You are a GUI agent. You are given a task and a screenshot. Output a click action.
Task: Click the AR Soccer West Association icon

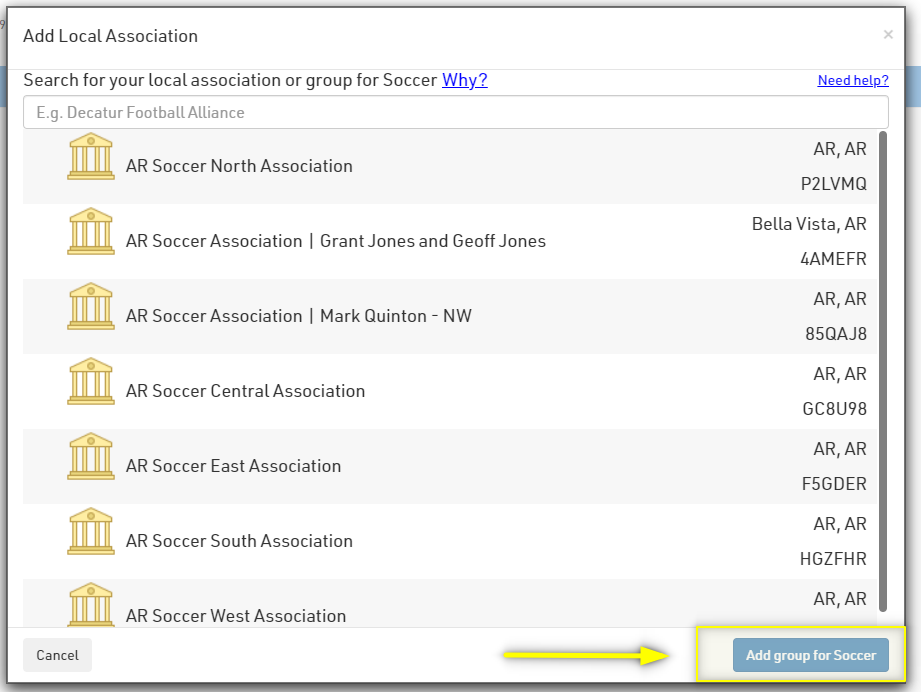pyautogui.click(x=90, y=606)
